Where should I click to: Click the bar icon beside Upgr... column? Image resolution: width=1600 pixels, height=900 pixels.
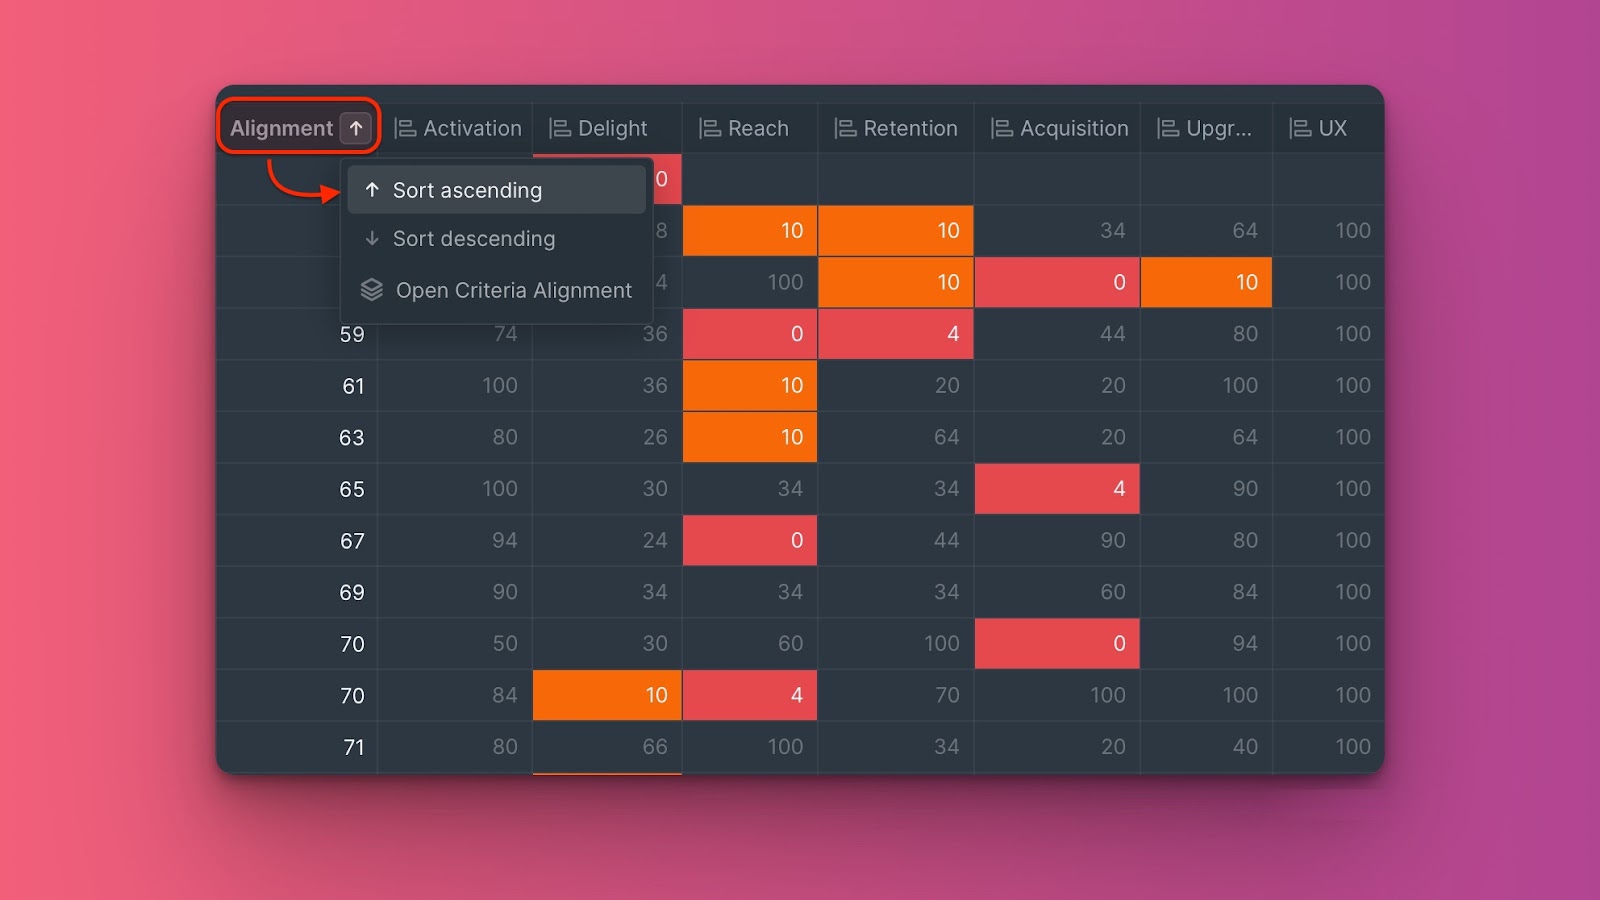1167,128
